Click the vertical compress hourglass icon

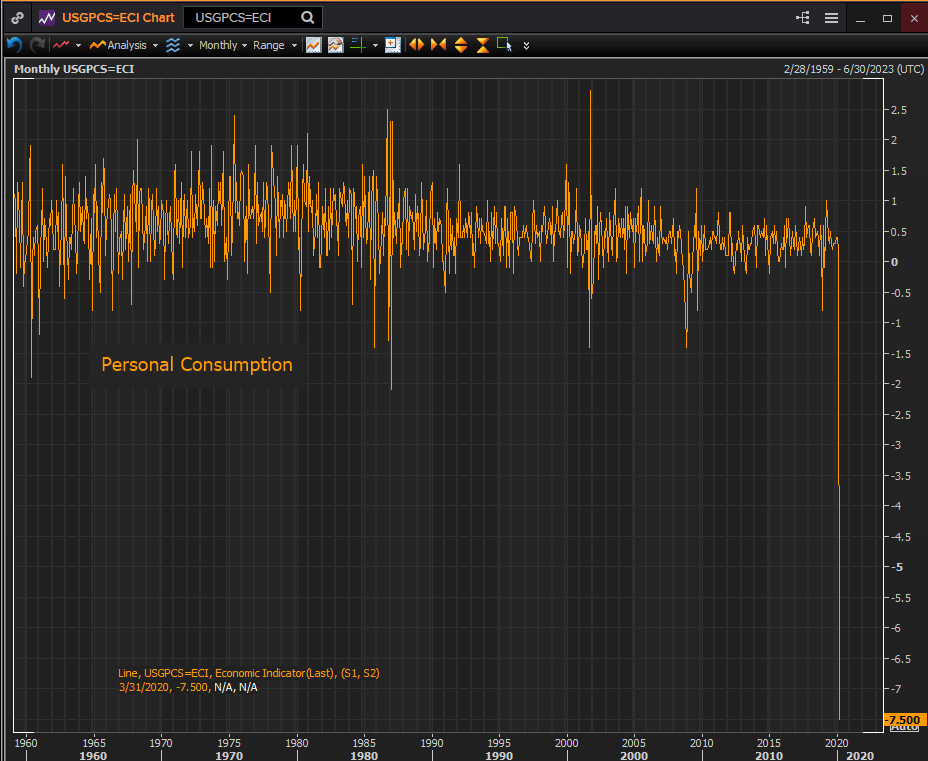pyautogui.click(x=483, y=45)
